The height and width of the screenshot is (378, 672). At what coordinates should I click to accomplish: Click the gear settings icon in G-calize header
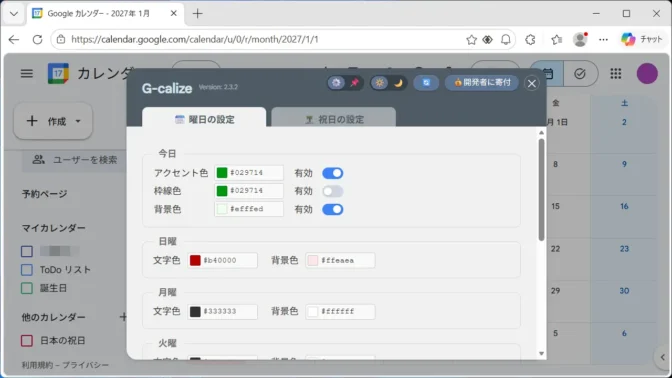[336, 83]
